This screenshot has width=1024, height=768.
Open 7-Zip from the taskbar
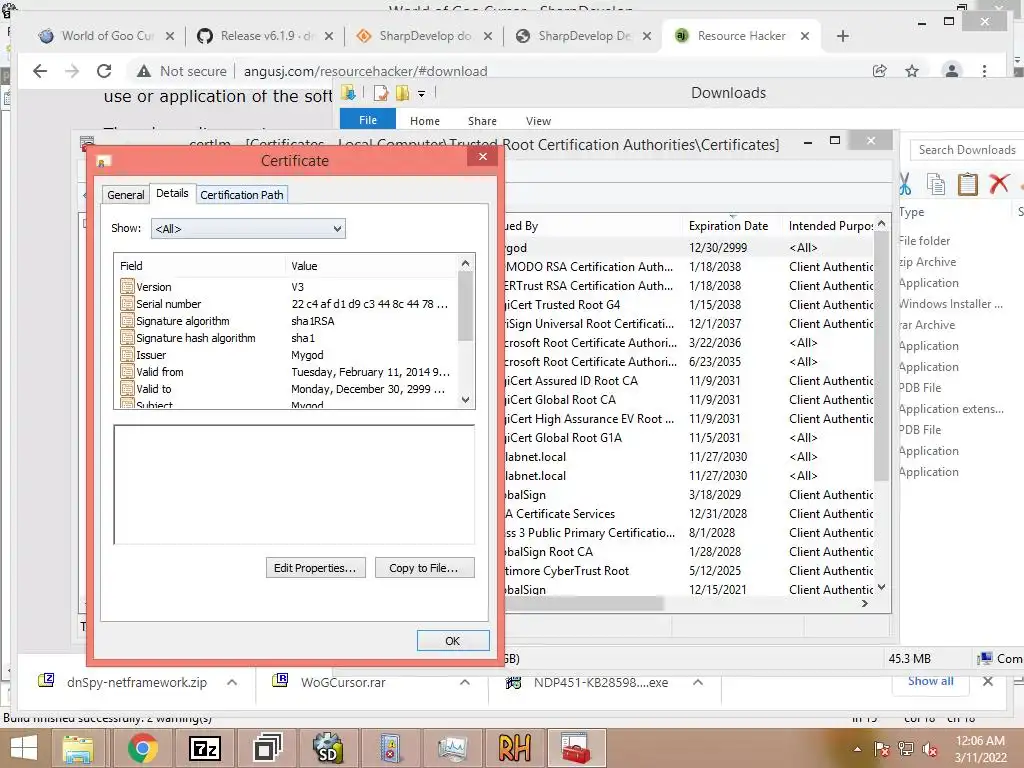[204, 748]
